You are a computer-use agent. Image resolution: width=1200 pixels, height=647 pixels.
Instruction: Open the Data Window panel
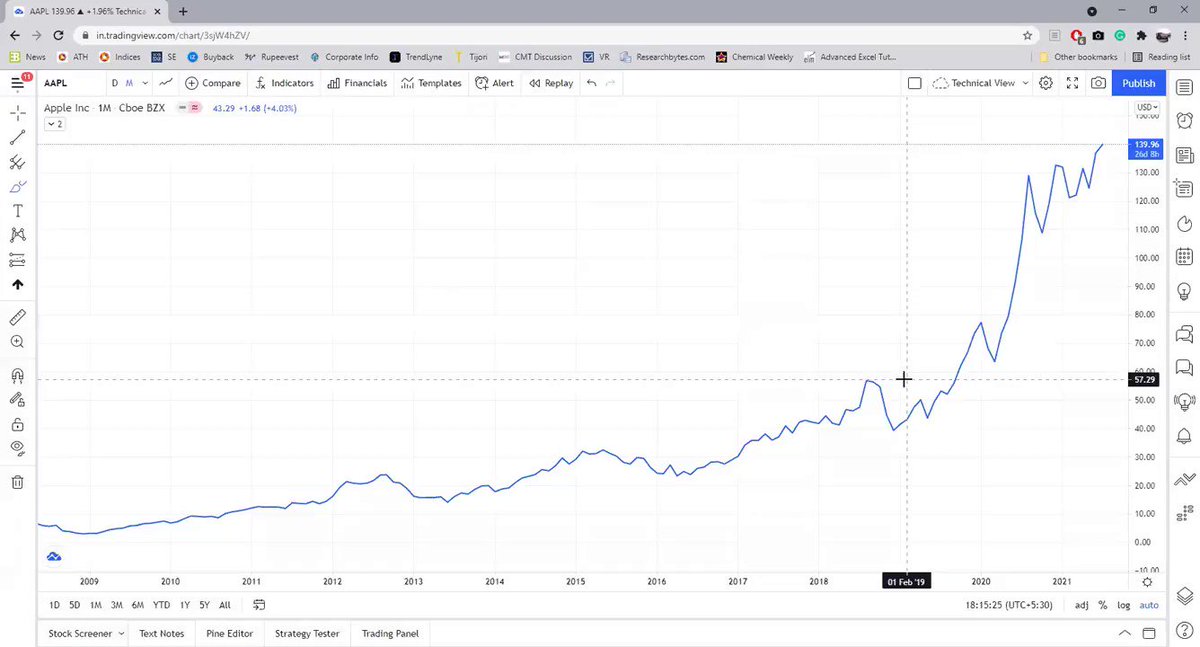(x=1185, y=188)
